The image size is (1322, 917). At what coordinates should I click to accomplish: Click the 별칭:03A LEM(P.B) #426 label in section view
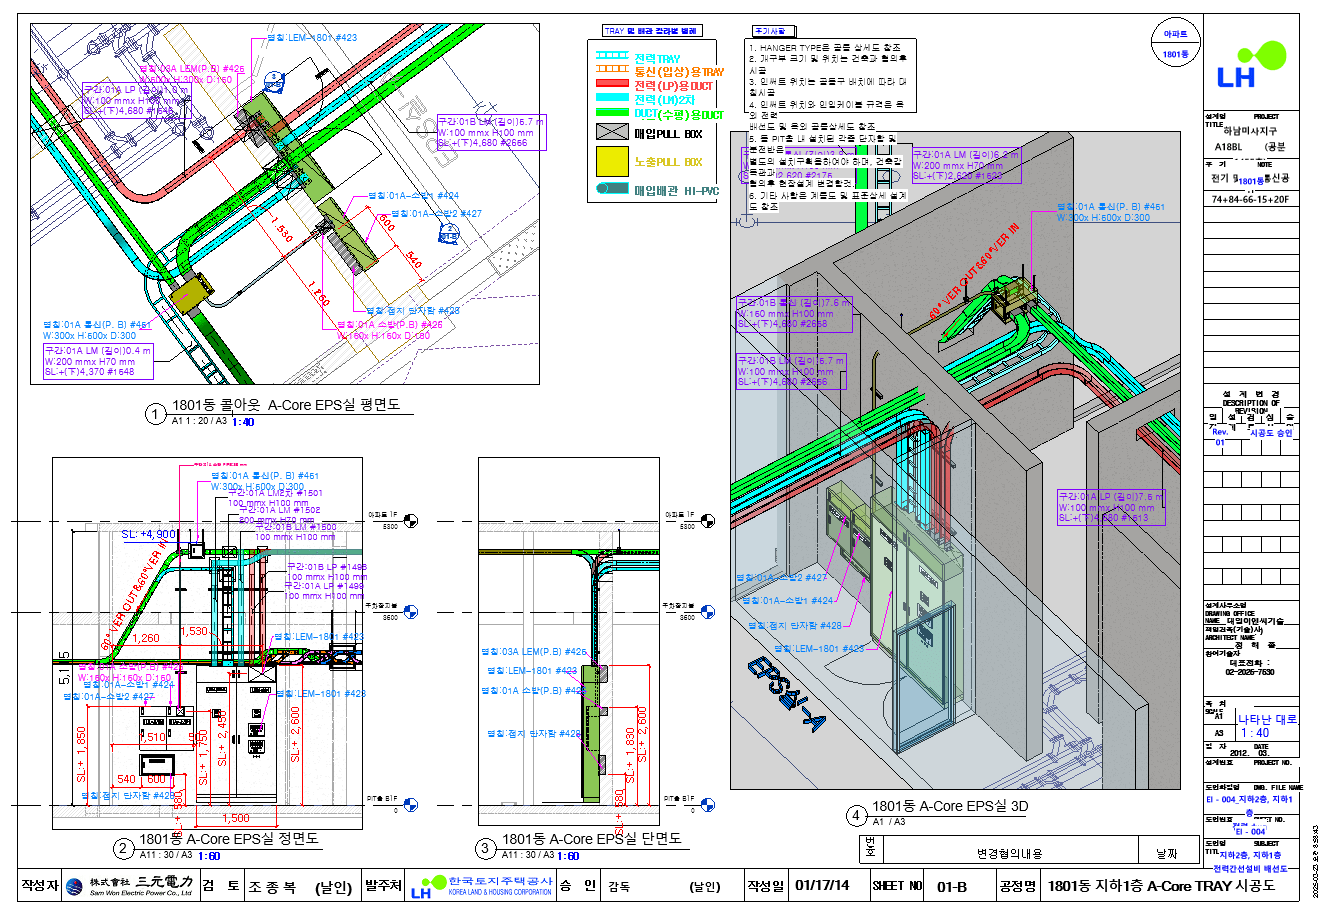[x=536, y=651]
